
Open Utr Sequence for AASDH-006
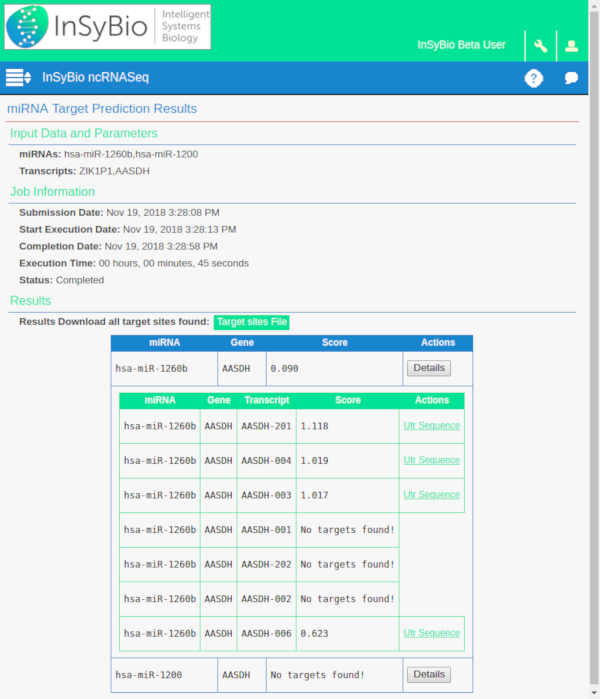[x=431, y=633]
